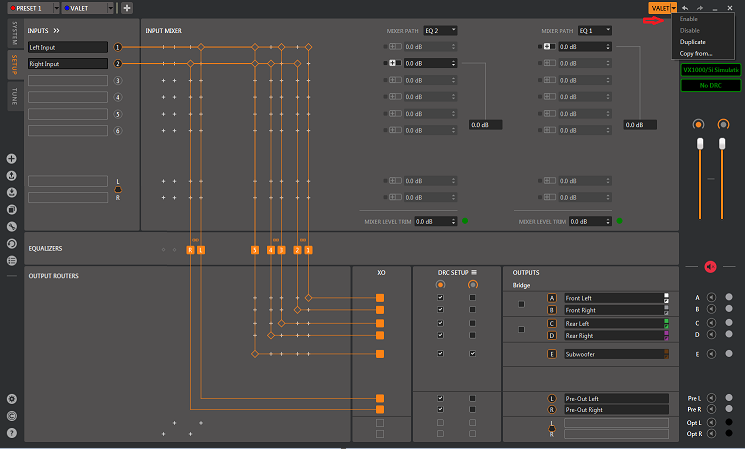Click input channel 1 circle node
745x449 pixels.
point(118,47)
